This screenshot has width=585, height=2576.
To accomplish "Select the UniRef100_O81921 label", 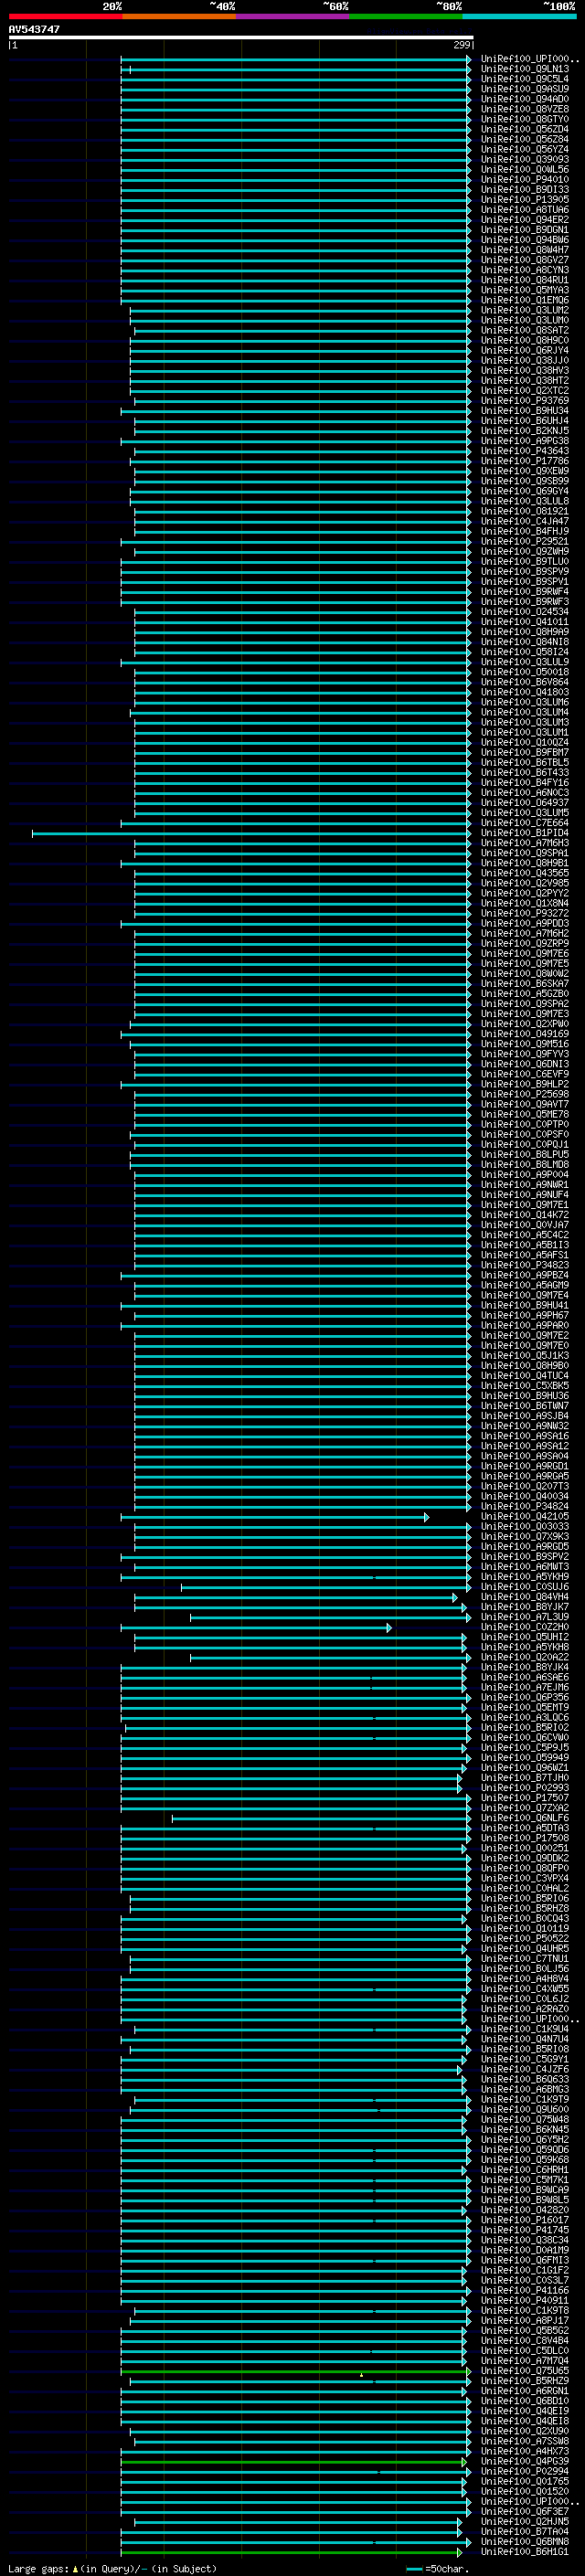I will point(525,511).
